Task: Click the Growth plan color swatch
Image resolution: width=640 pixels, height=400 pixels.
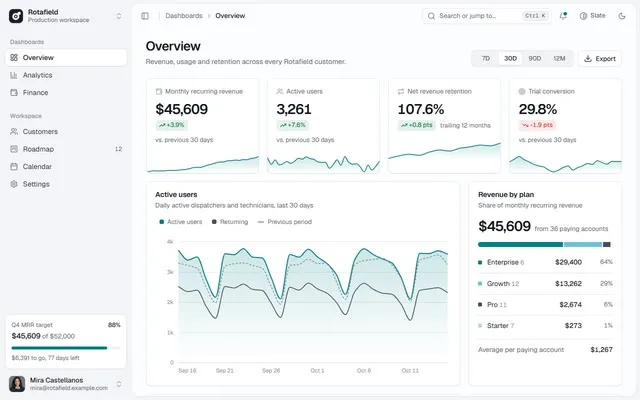Action: [480, 283]
